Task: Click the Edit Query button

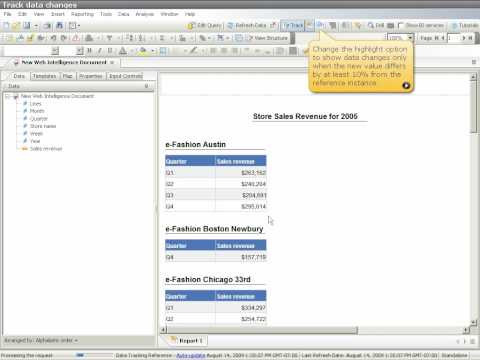Action: point(205,25)
